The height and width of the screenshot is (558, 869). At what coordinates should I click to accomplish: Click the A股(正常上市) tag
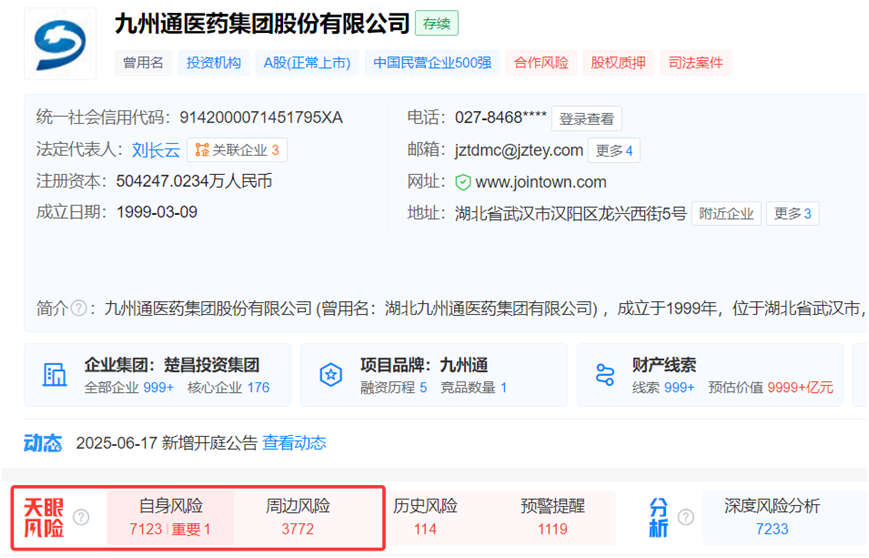click(x=307, y=63)
